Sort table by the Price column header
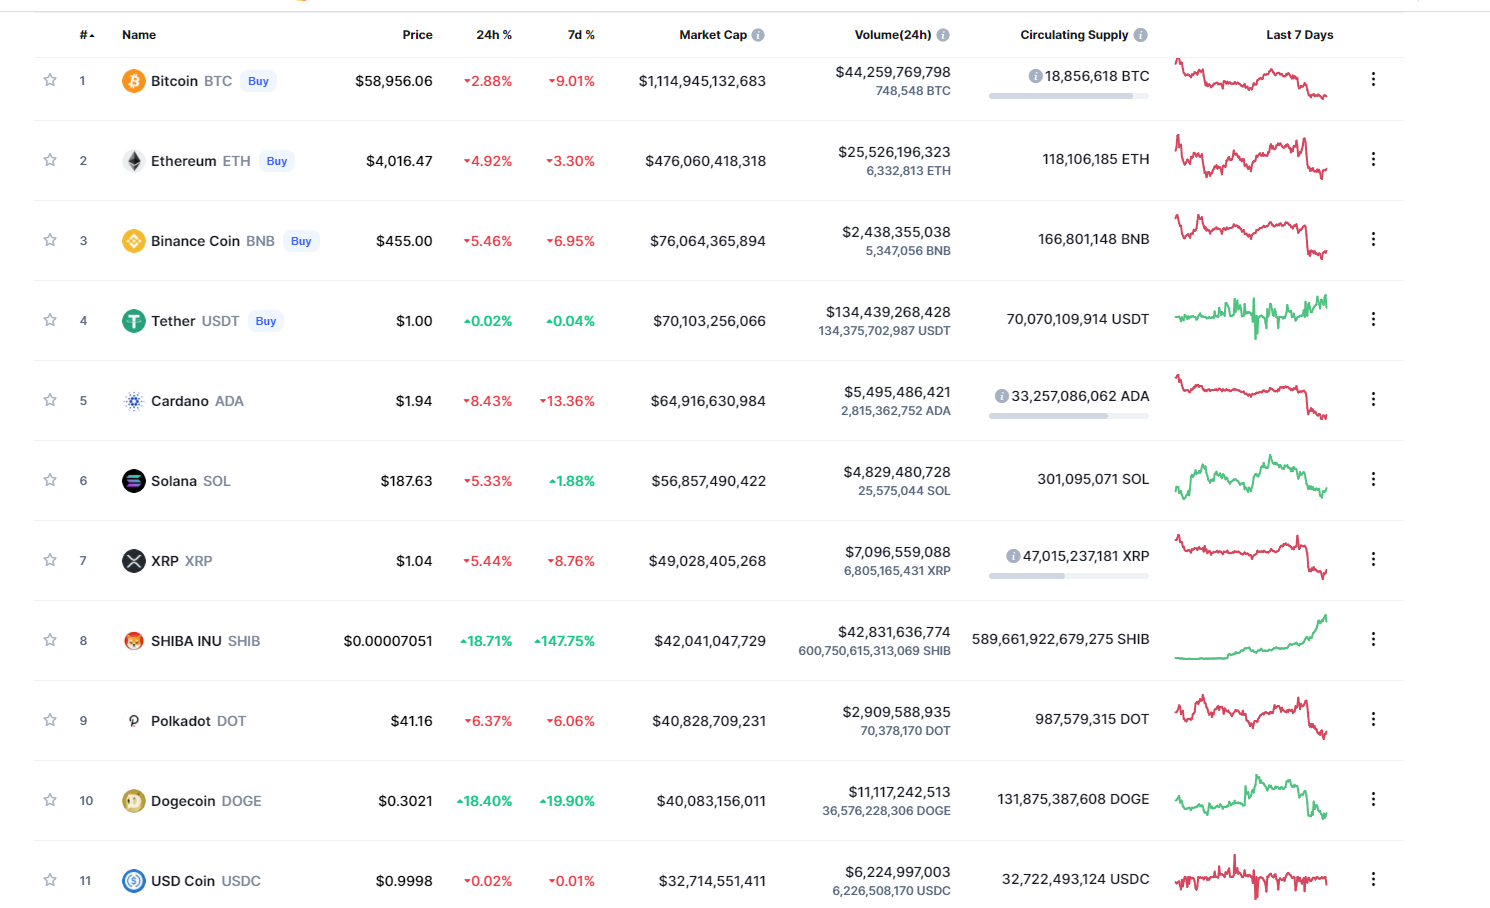1490x908 pixels. click(x=417, y=35)
